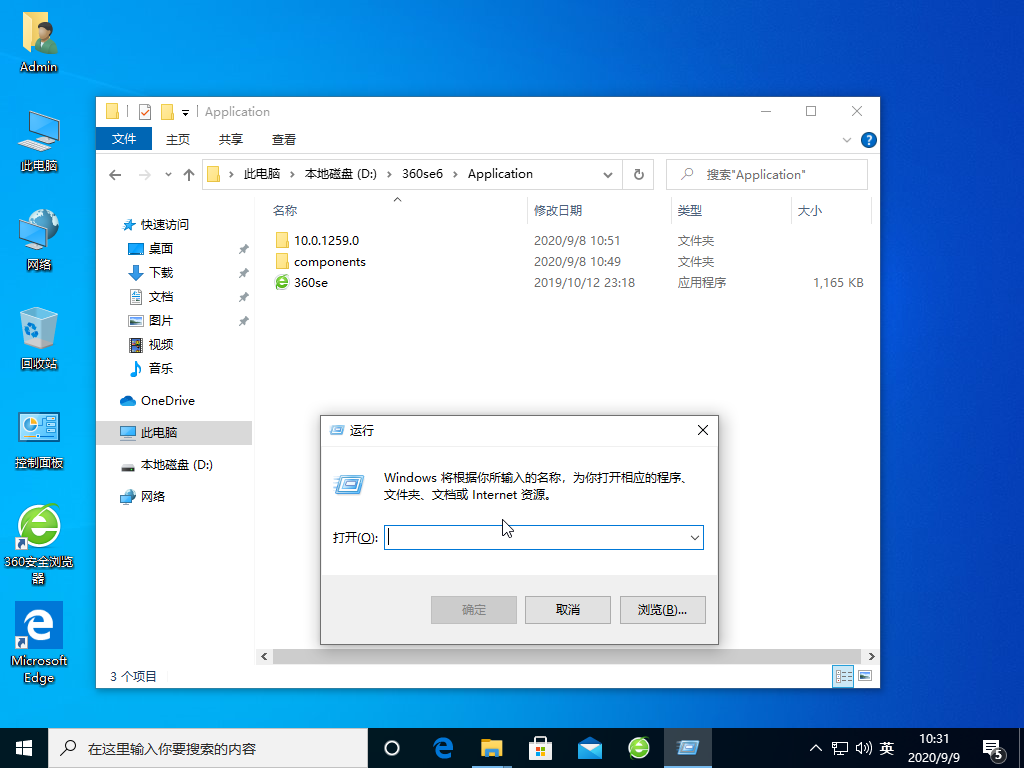
Task: Select 本地磁盘 (D:) in navigation pane
Action: click(x=176, y=465)
